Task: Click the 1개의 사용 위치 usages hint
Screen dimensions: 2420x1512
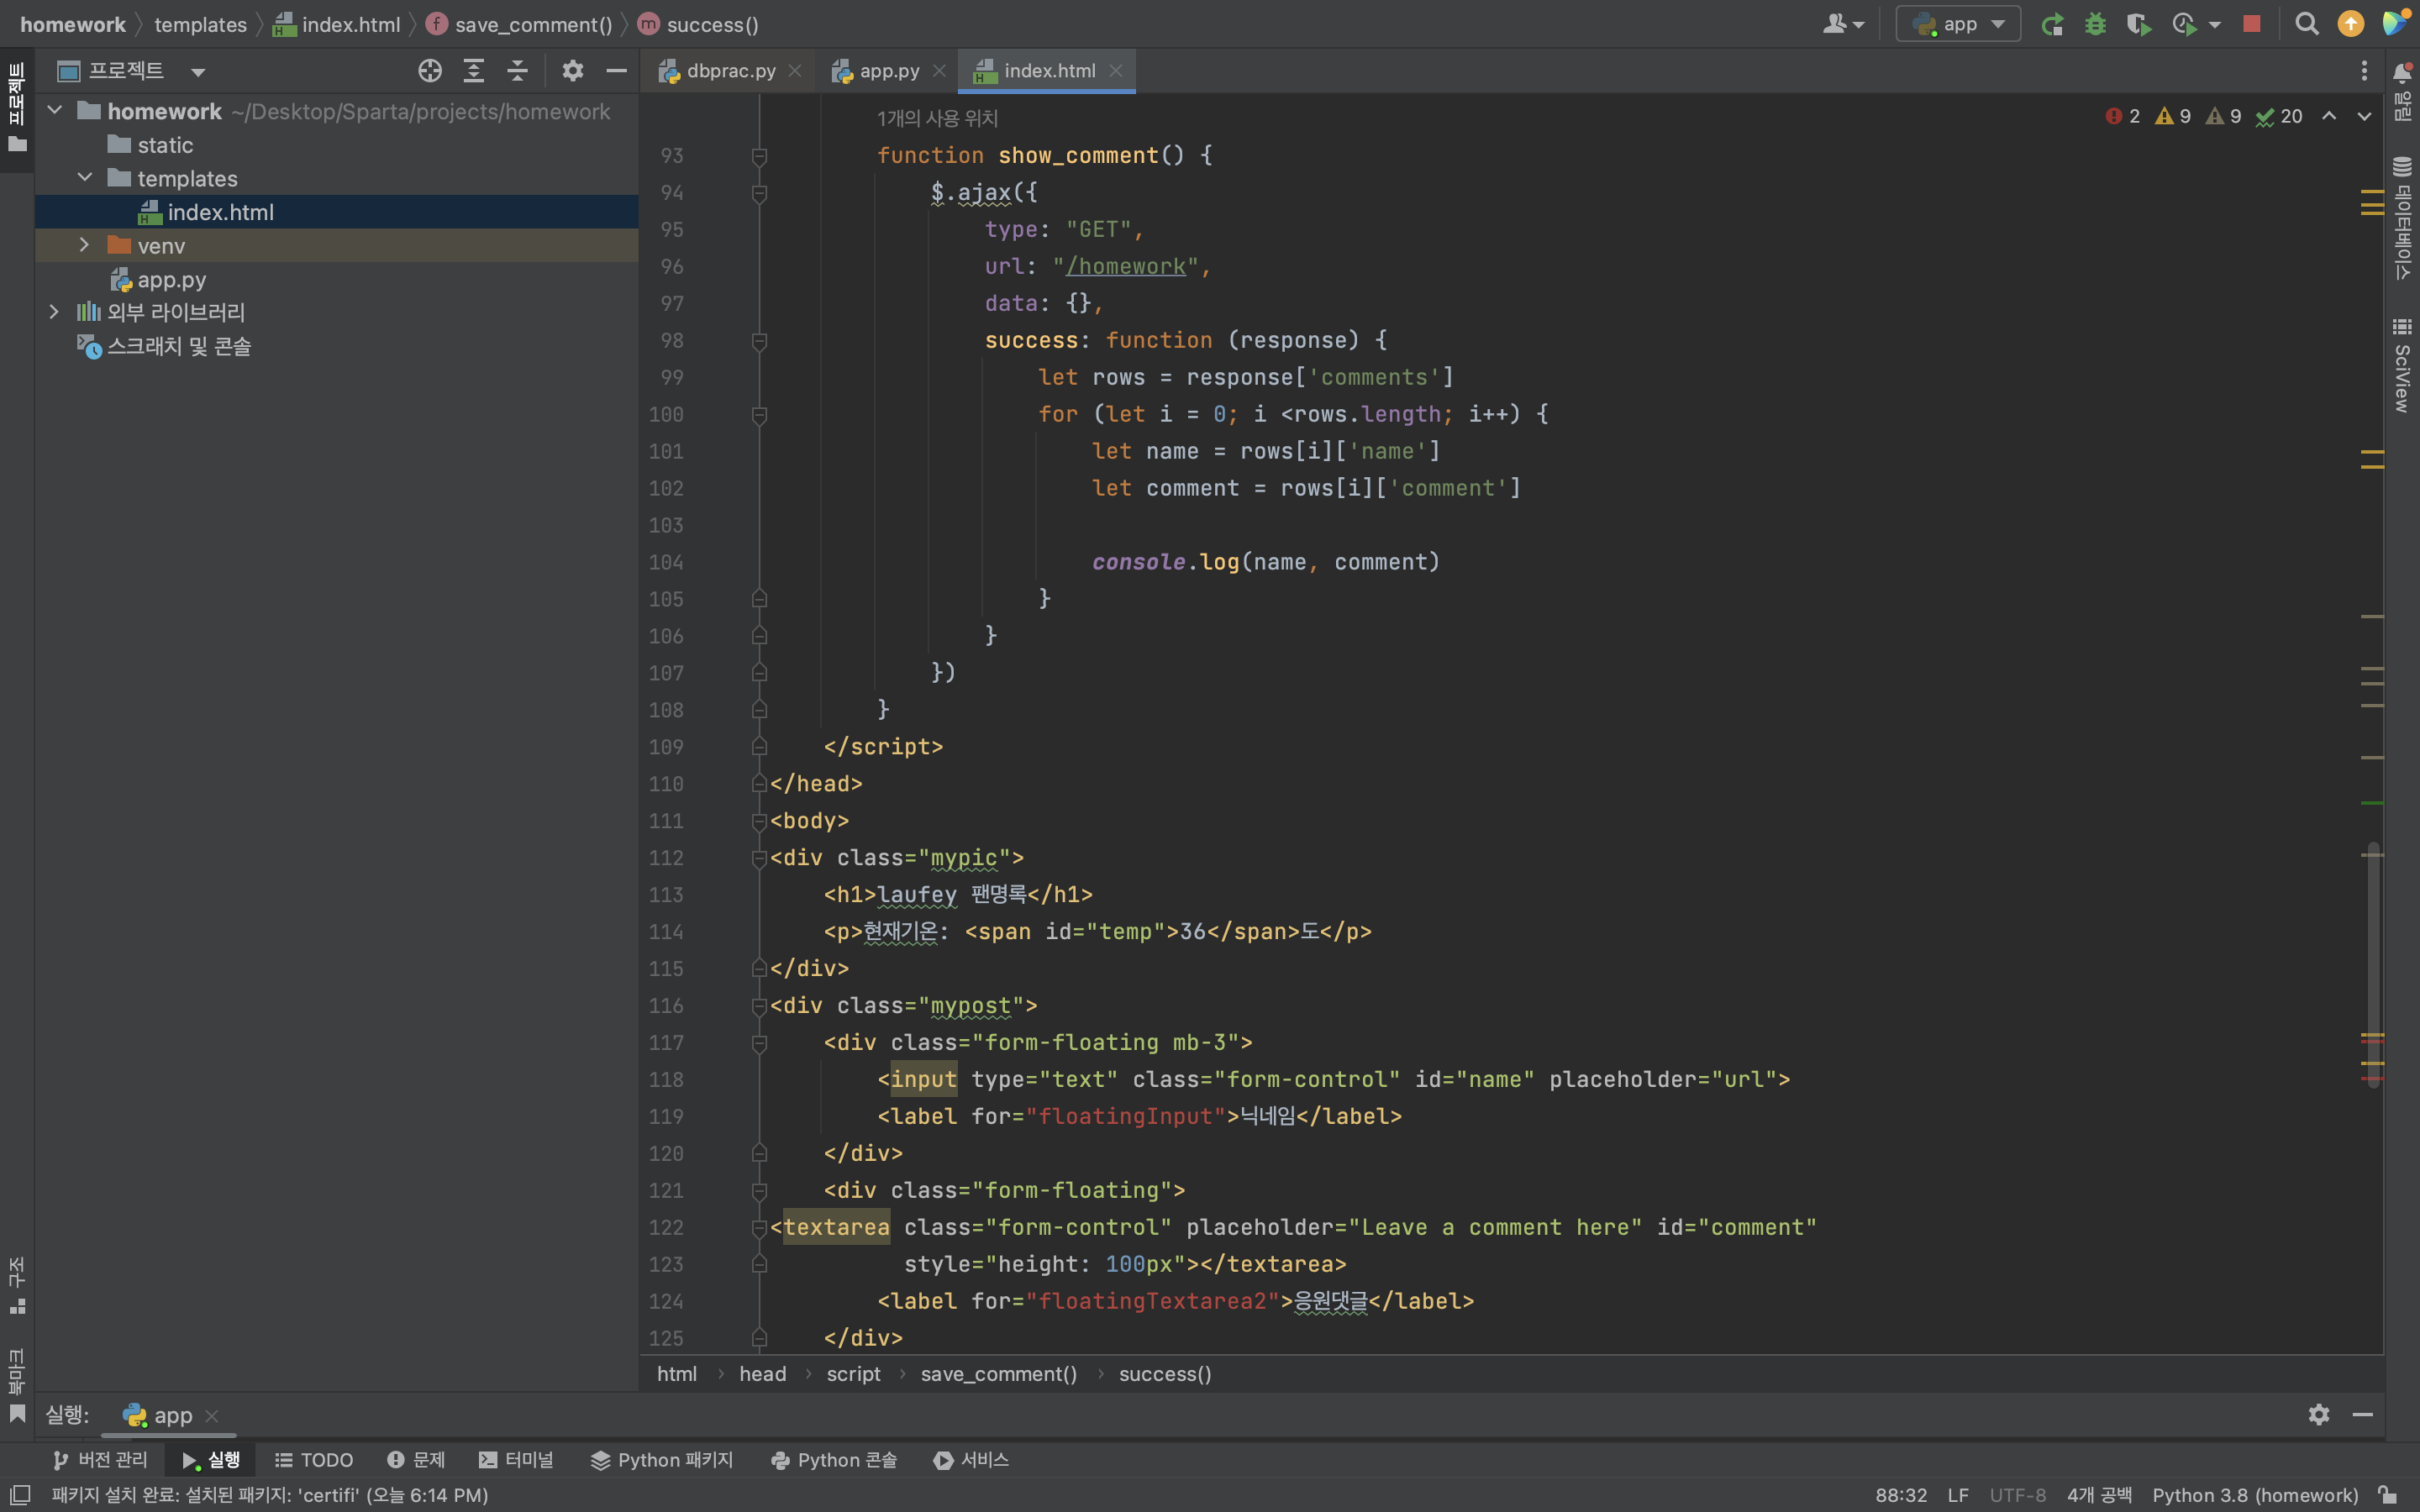Action: click(x=937, y=118)
